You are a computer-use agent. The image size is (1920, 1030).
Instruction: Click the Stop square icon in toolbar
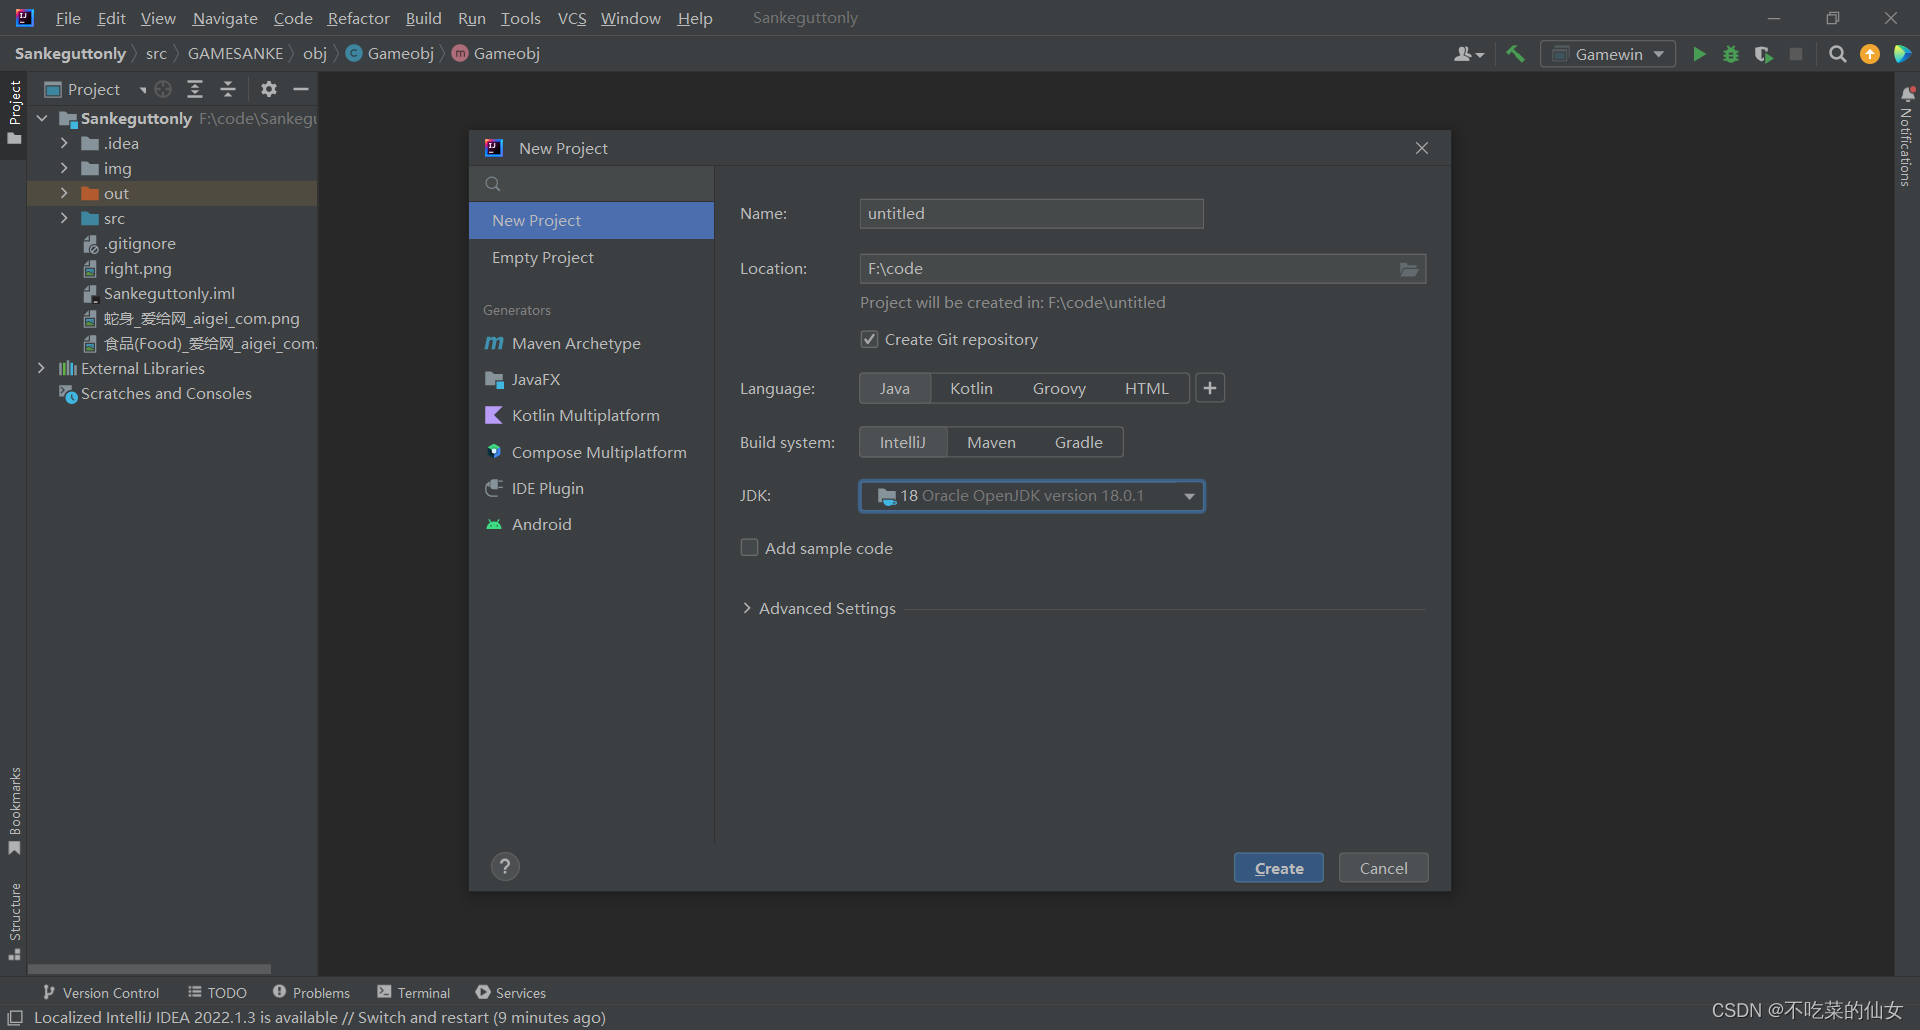pos(1796,54)
